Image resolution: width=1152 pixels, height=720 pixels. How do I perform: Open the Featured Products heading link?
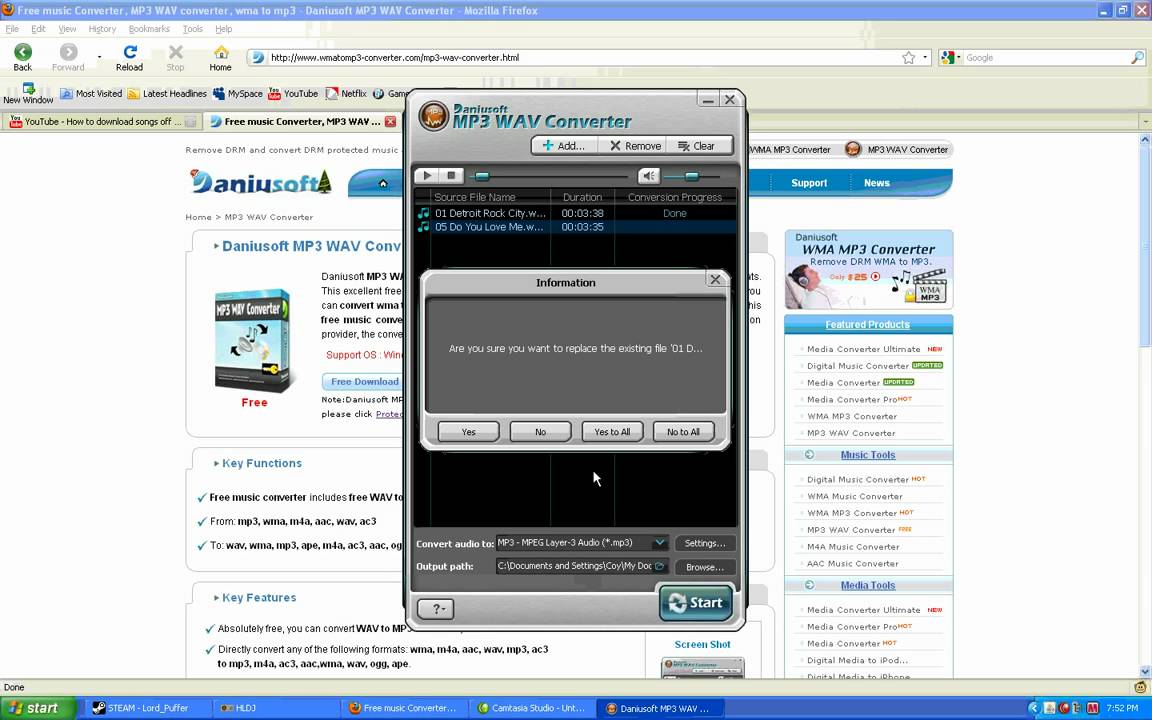click(867, 324)
